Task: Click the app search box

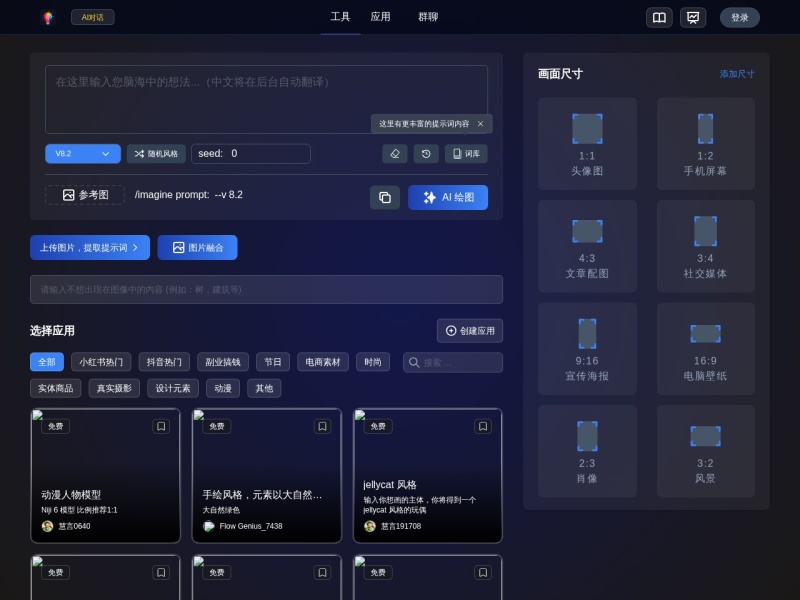Action: coord(453,362)
